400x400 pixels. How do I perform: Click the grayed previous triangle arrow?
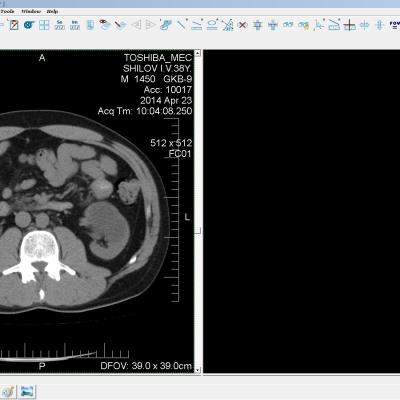136,25
